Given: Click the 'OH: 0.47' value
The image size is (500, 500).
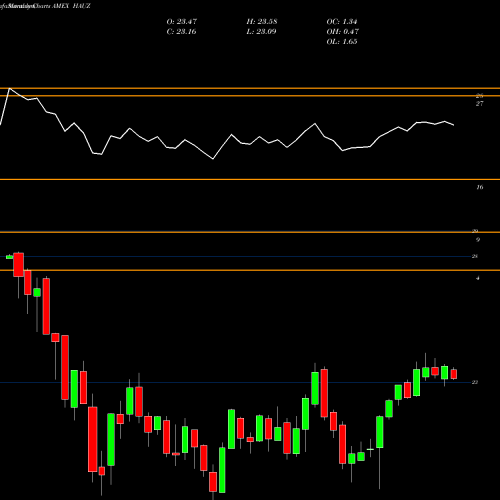Looking at the screenshot, I should [342, 32].
